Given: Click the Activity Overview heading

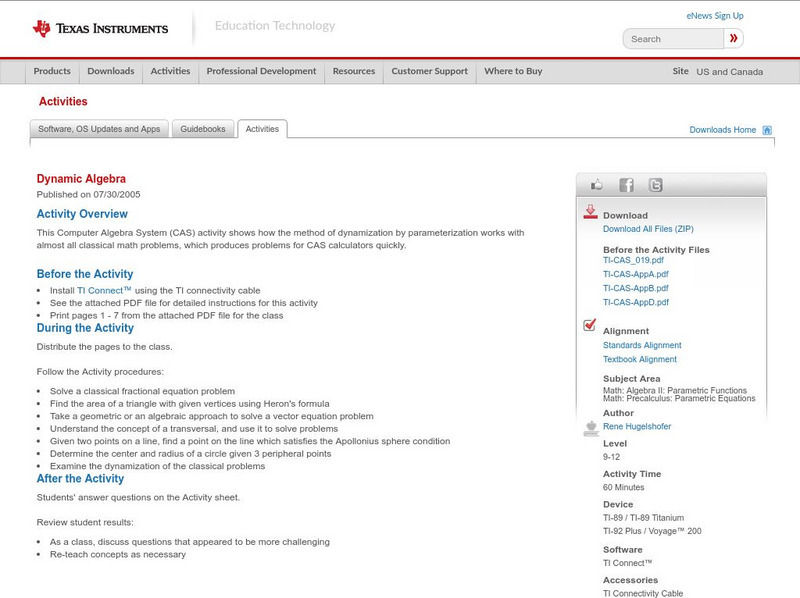Looking at the screenshot, I should pyautogui.click(x=82, y=214).
